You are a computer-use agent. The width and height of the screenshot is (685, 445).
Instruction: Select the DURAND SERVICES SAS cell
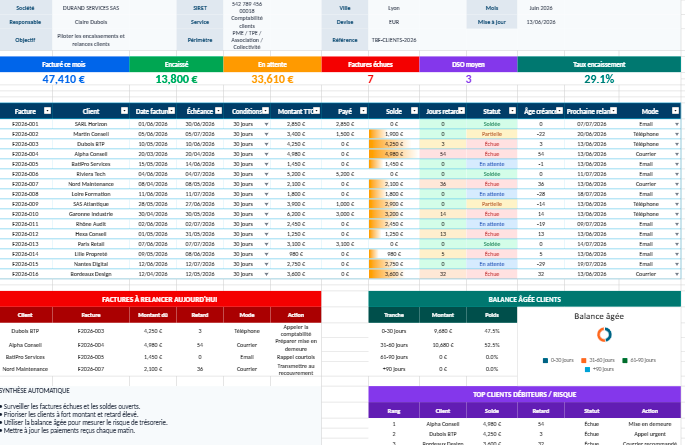(x=91, y=8)
